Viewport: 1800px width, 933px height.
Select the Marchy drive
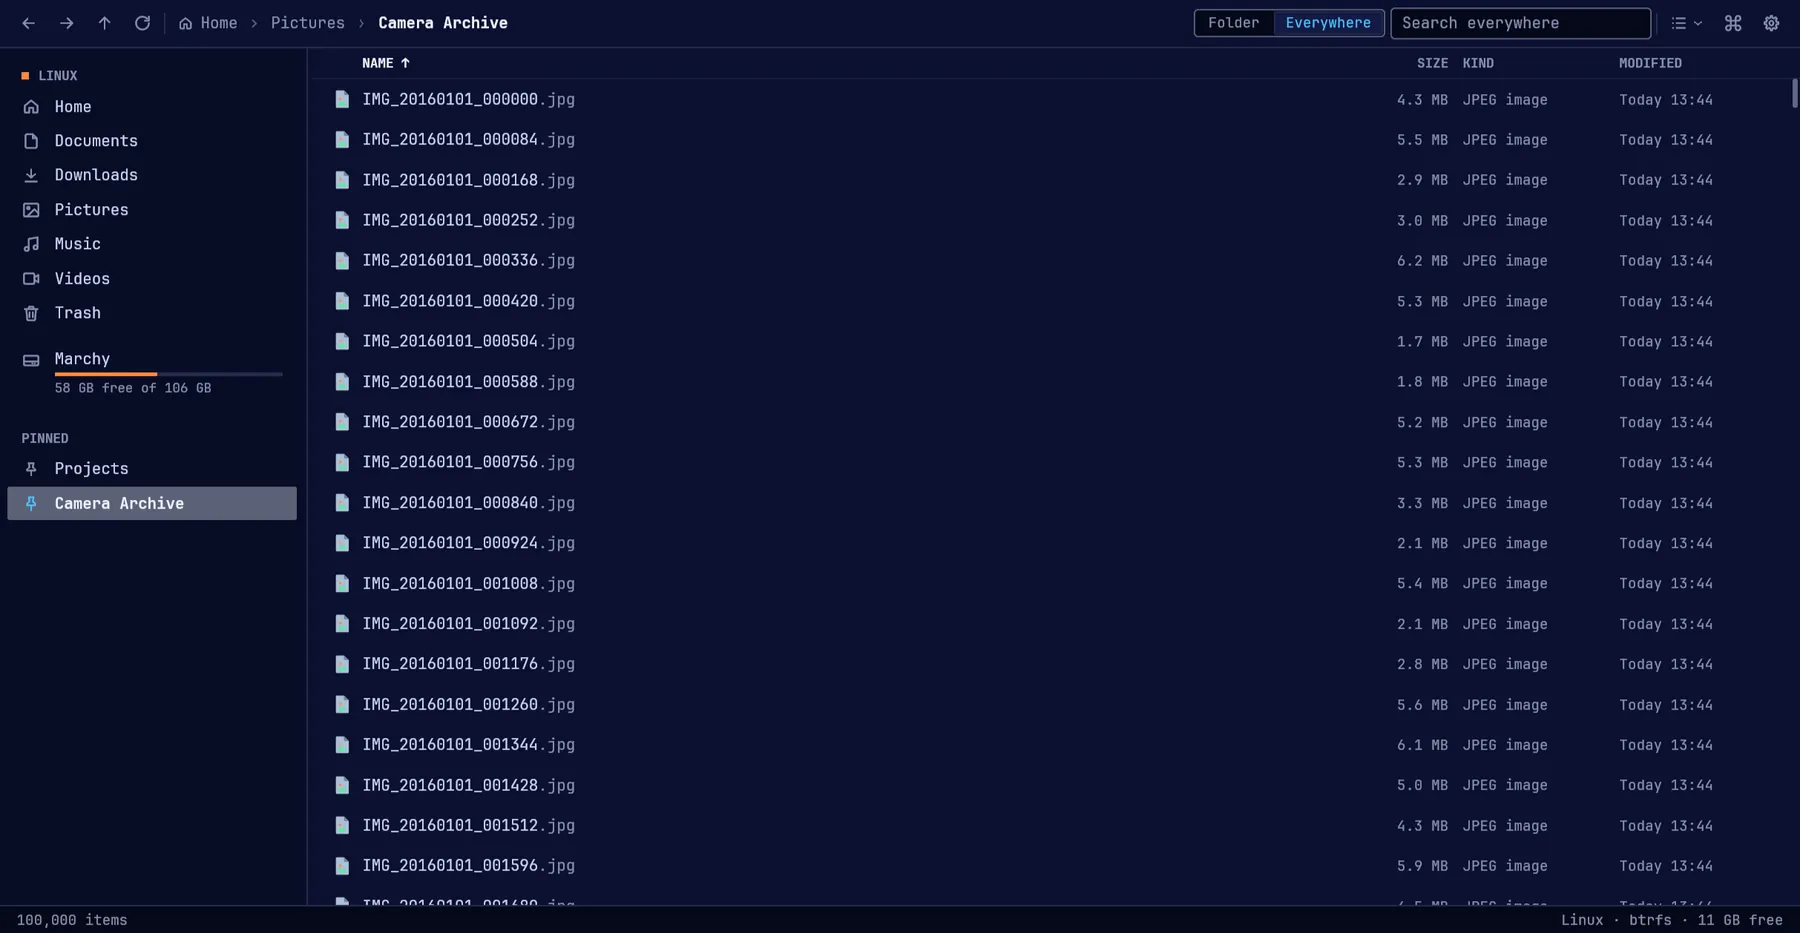tap(152, 371)
